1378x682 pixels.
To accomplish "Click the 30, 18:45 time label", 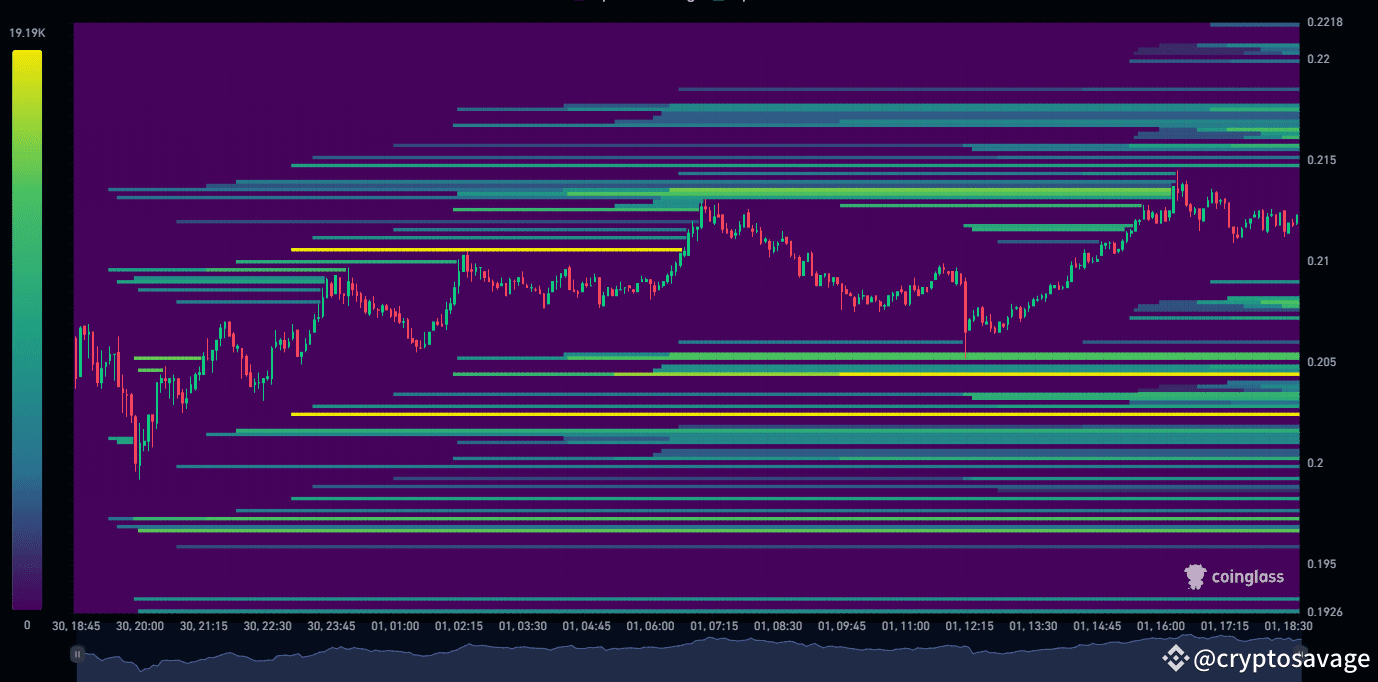I will (x=76, y=626).
